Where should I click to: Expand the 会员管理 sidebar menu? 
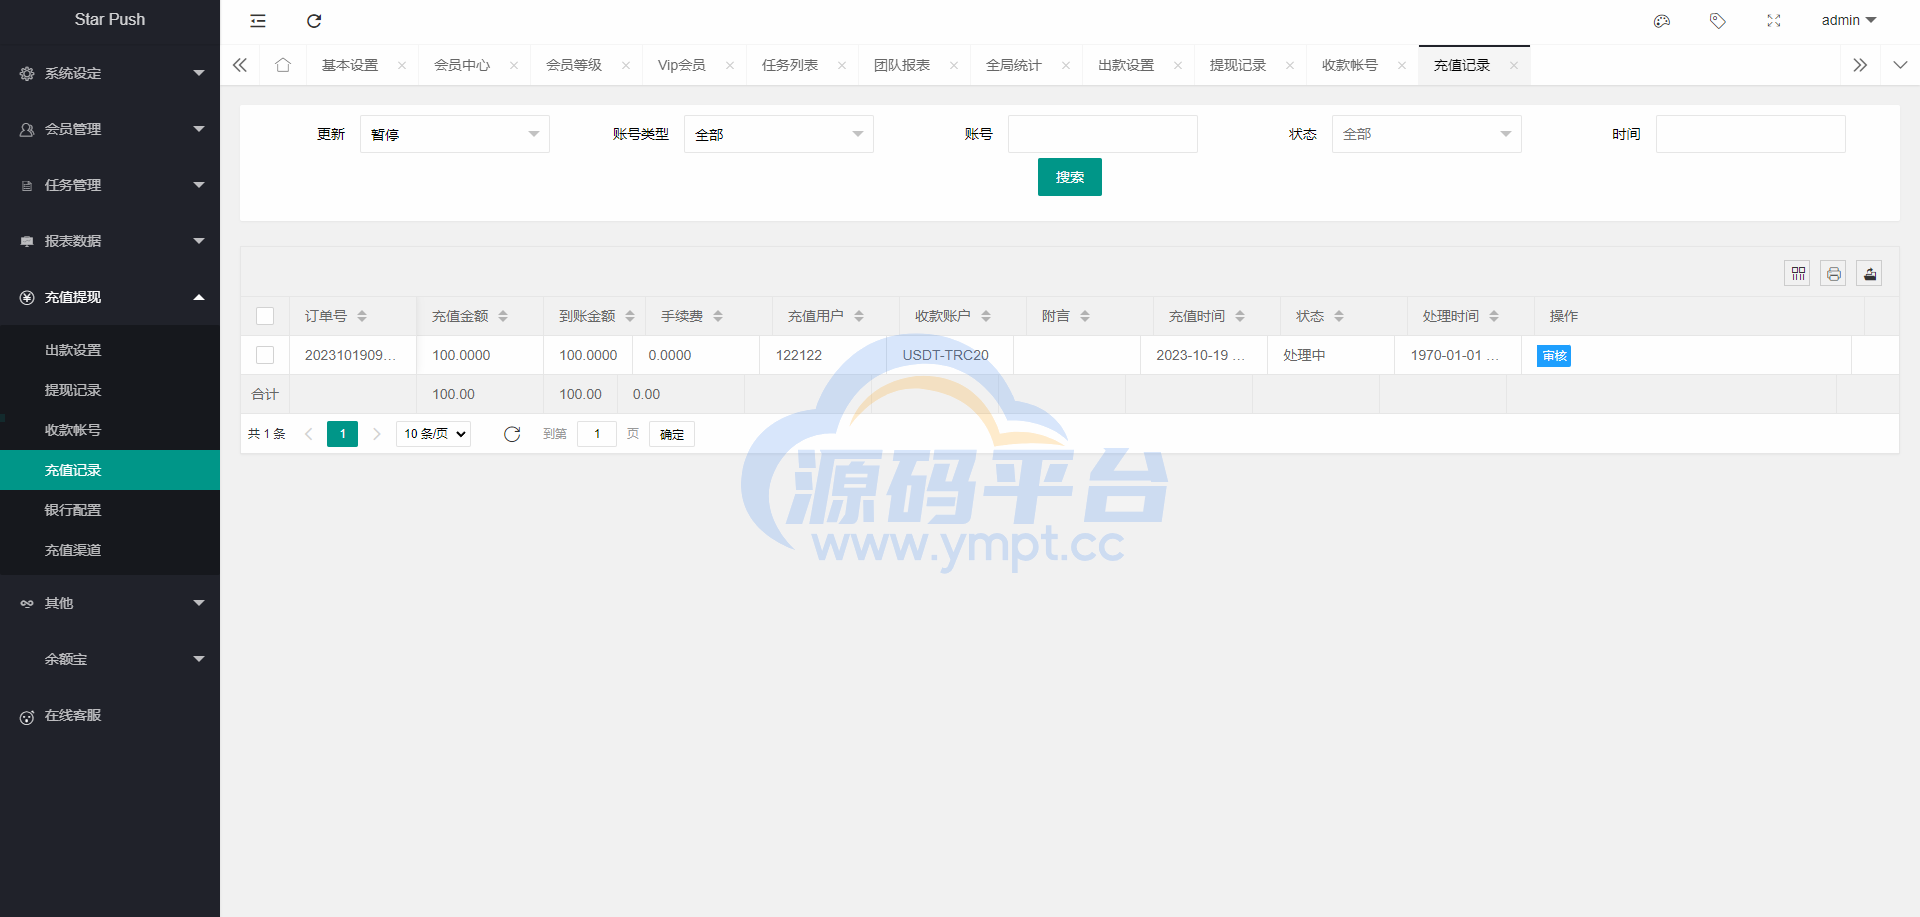(110, 129)
